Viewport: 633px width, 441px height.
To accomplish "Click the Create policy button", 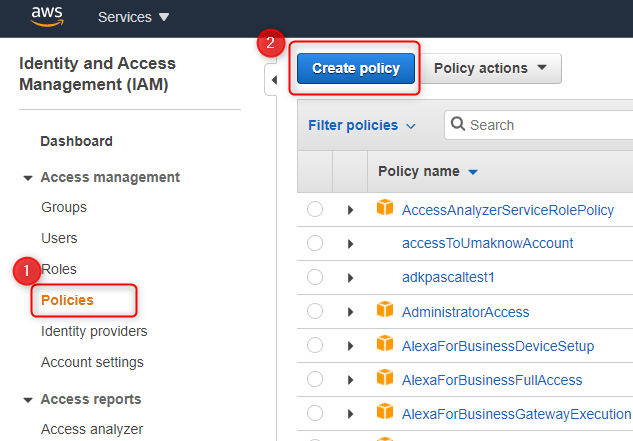I will [x=356, y=68].
